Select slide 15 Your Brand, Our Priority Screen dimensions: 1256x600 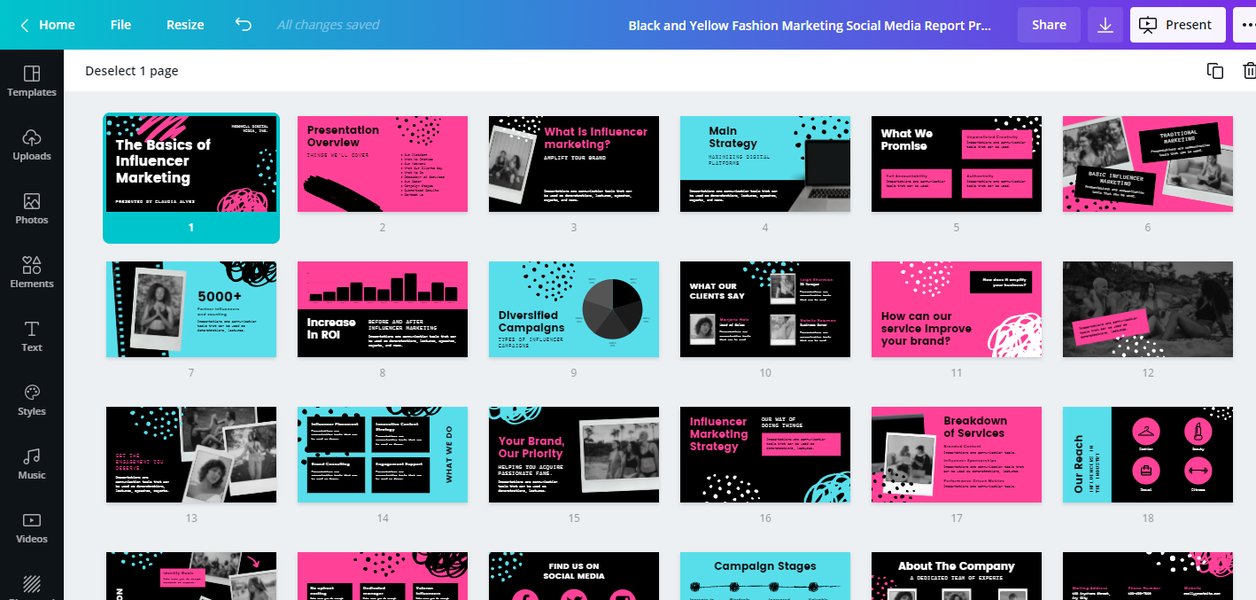(574, 455)
